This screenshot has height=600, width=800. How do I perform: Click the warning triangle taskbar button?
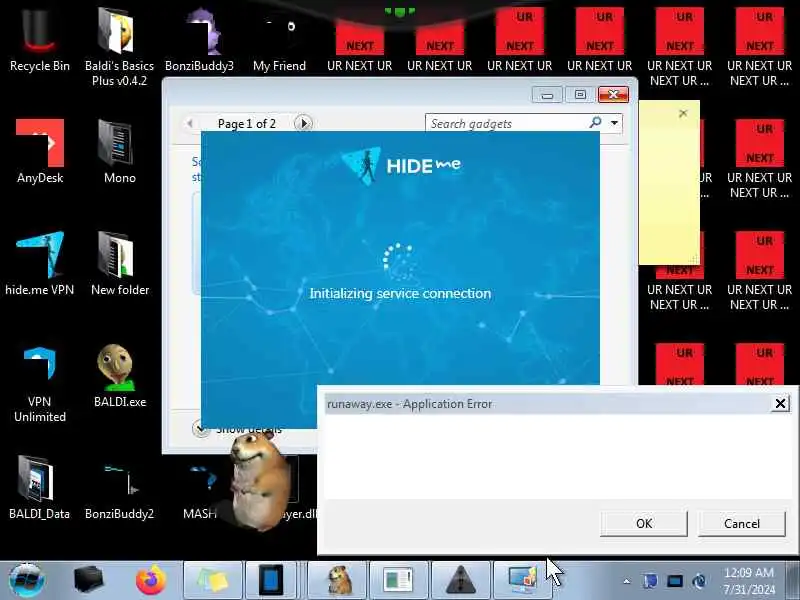[461, 580]
